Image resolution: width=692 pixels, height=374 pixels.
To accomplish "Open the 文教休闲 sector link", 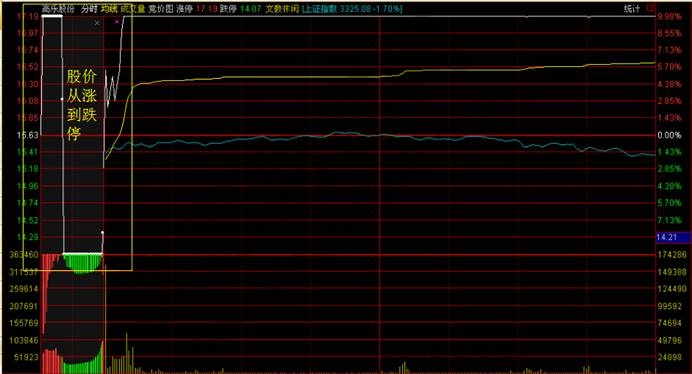I will [x=282, y=8].
